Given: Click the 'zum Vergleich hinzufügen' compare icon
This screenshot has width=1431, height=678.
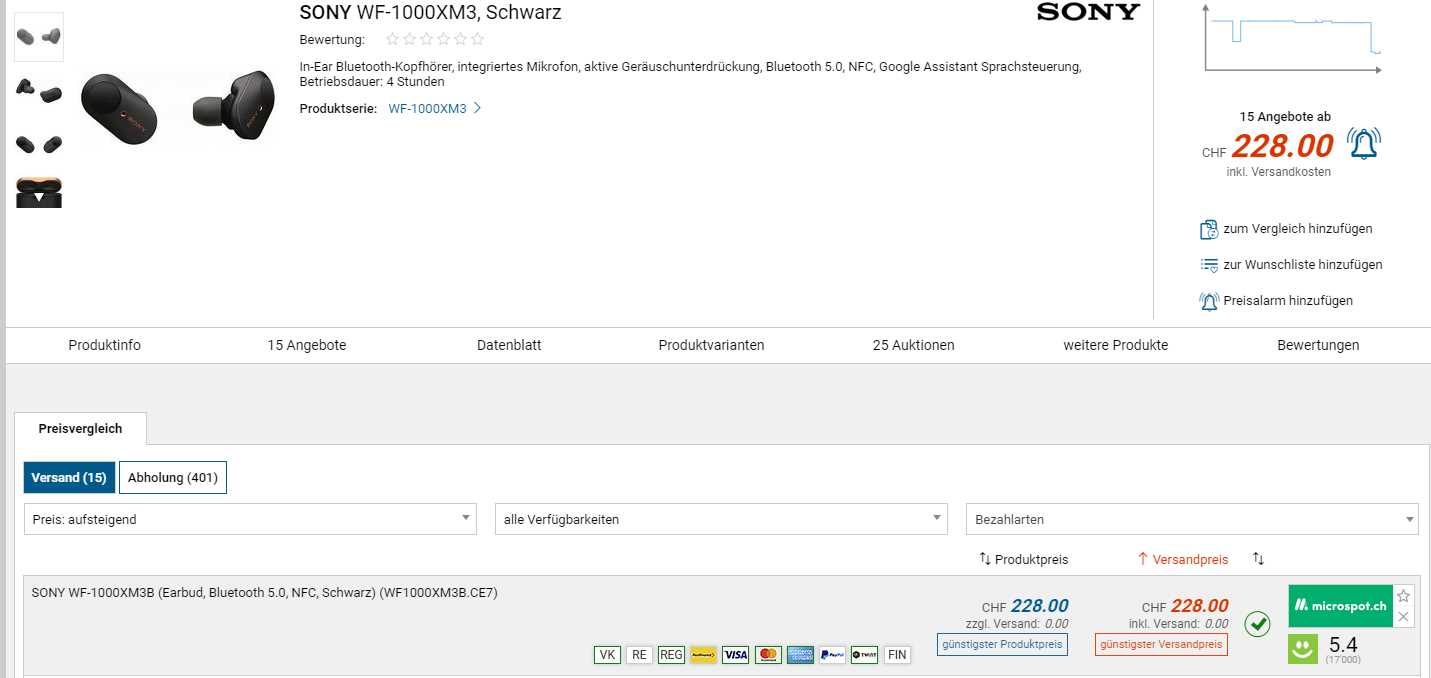Looking at the screenshot, I should coord(1208,229).
